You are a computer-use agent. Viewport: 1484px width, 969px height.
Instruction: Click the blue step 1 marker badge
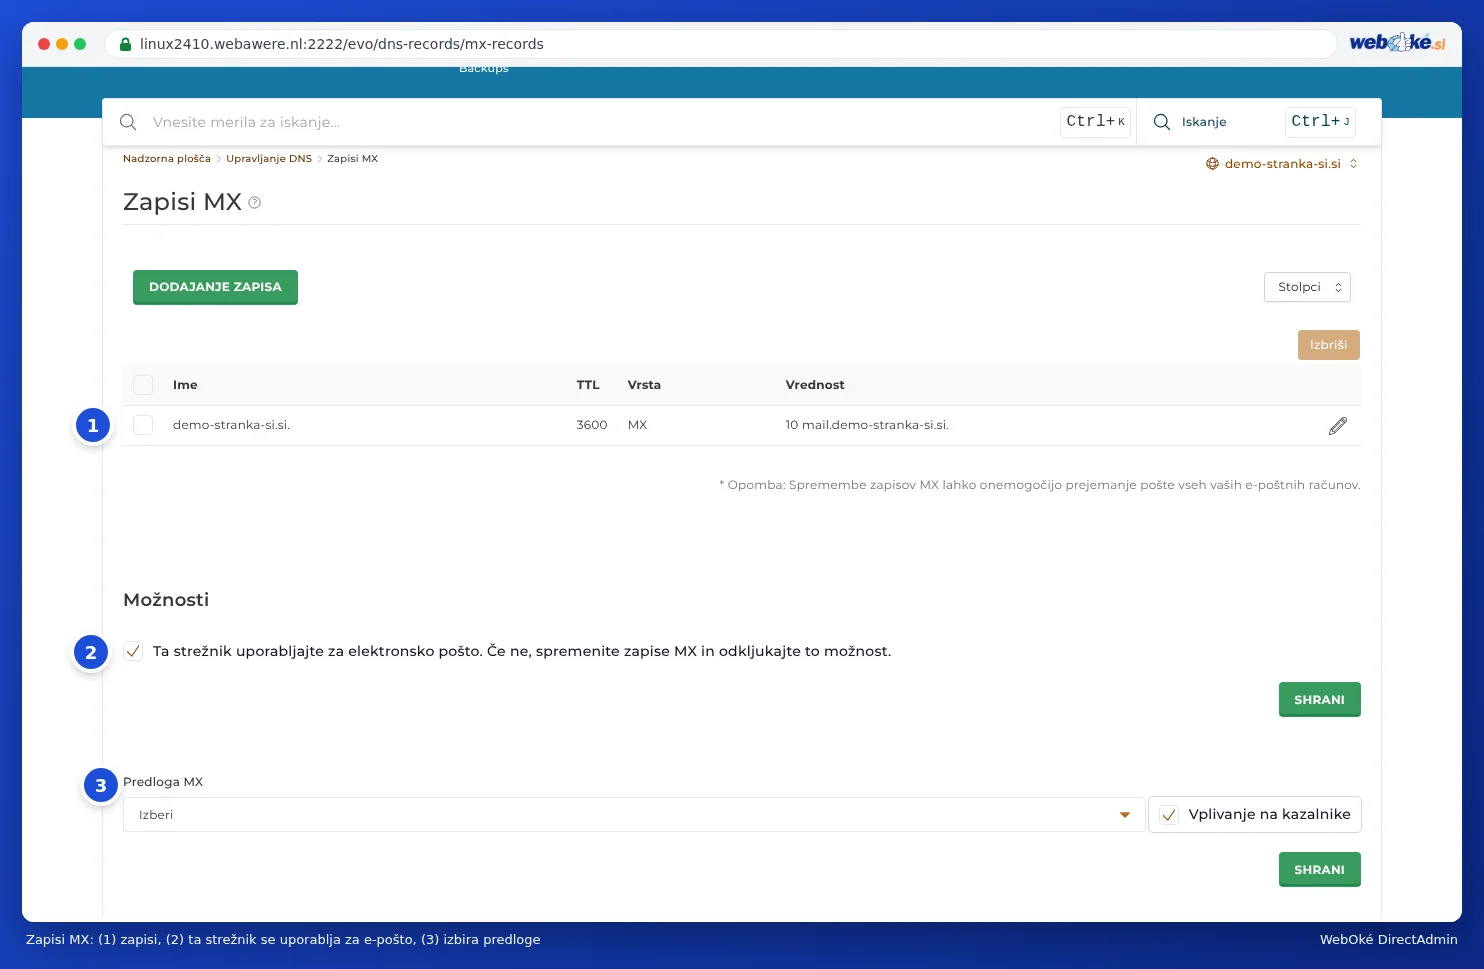pos(93,426)
